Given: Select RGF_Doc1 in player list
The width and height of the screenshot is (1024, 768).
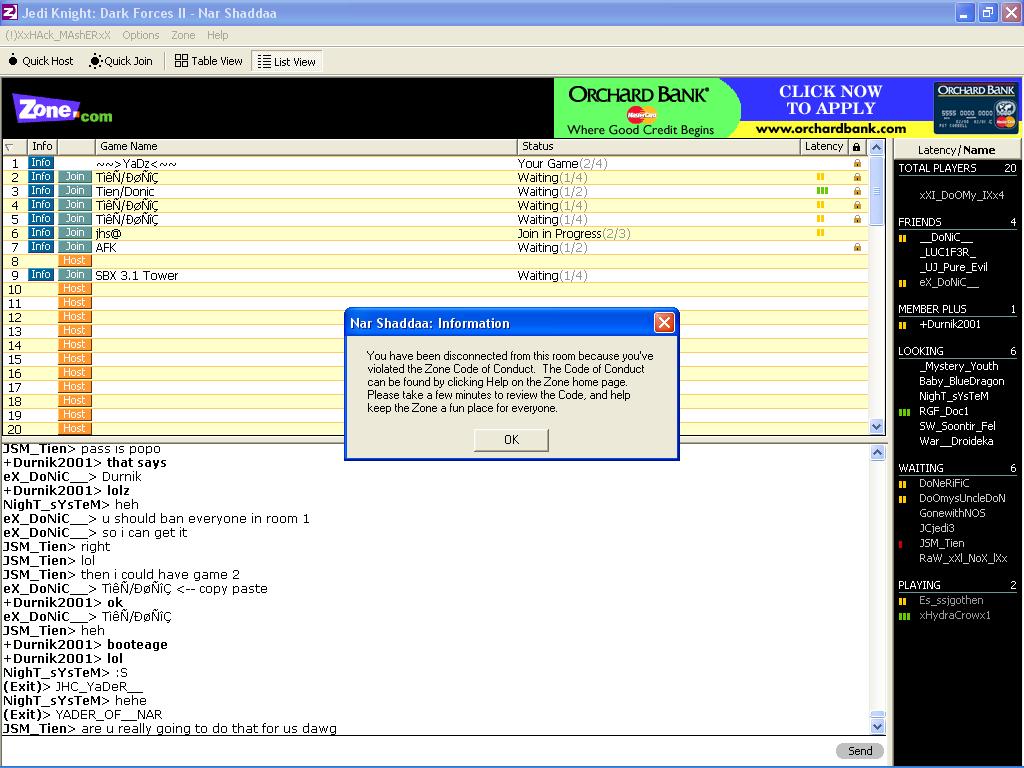Looking at the screenshot, I should coord(944,411).
